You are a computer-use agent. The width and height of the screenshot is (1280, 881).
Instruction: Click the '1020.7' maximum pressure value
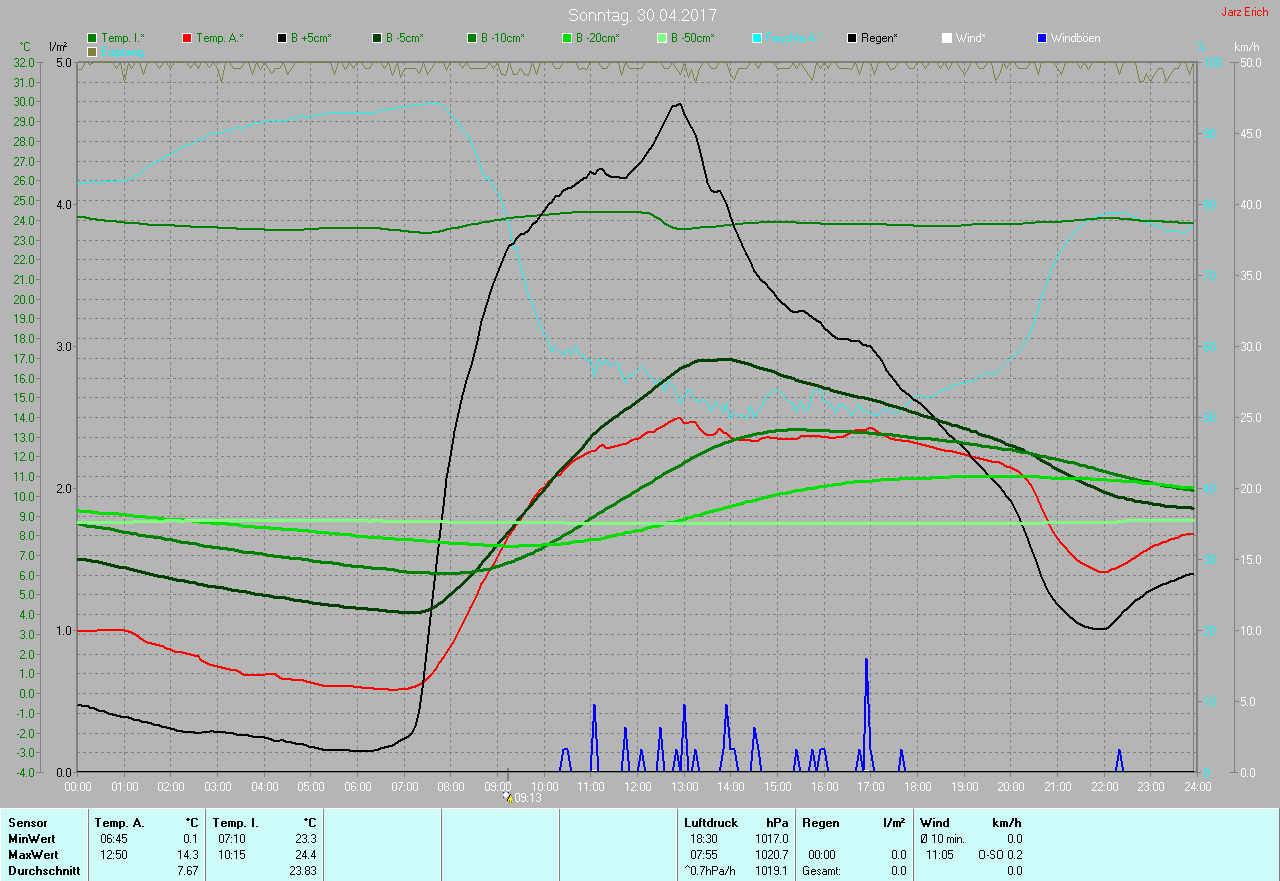coord(771,855)
